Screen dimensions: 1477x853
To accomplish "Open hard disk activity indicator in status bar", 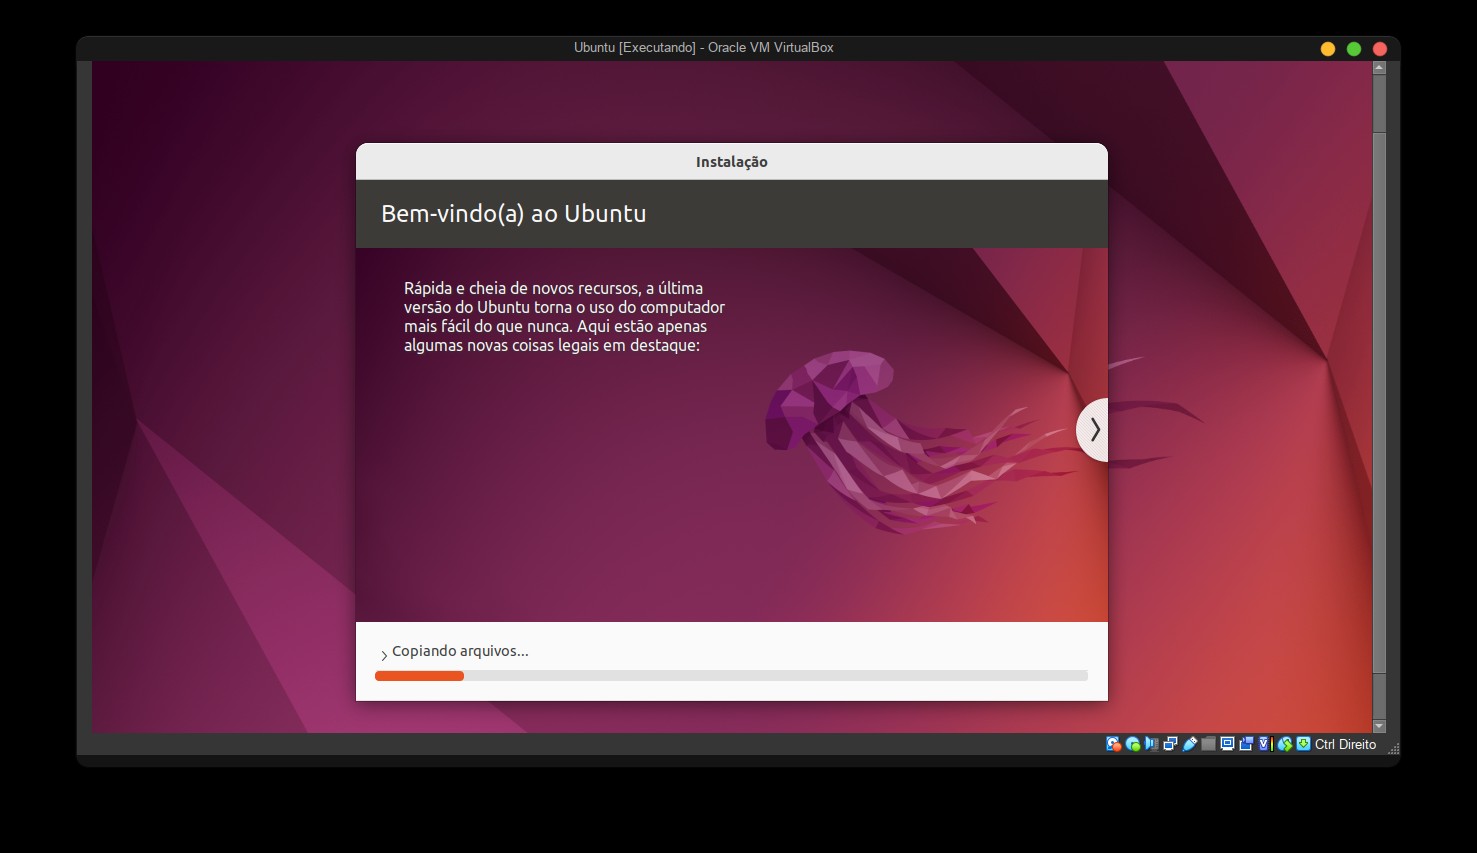I will pyautogui.click(x=1113, y=744).
